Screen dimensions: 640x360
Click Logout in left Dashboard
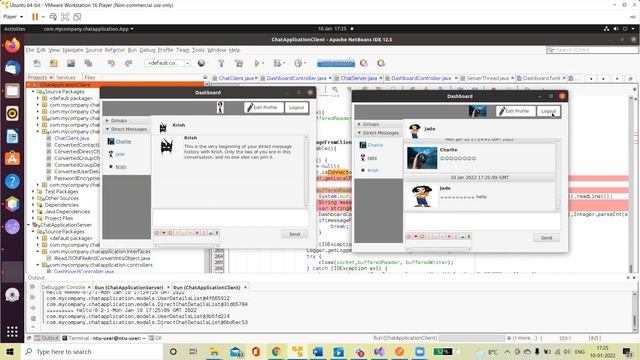click(x=296, y=107)
